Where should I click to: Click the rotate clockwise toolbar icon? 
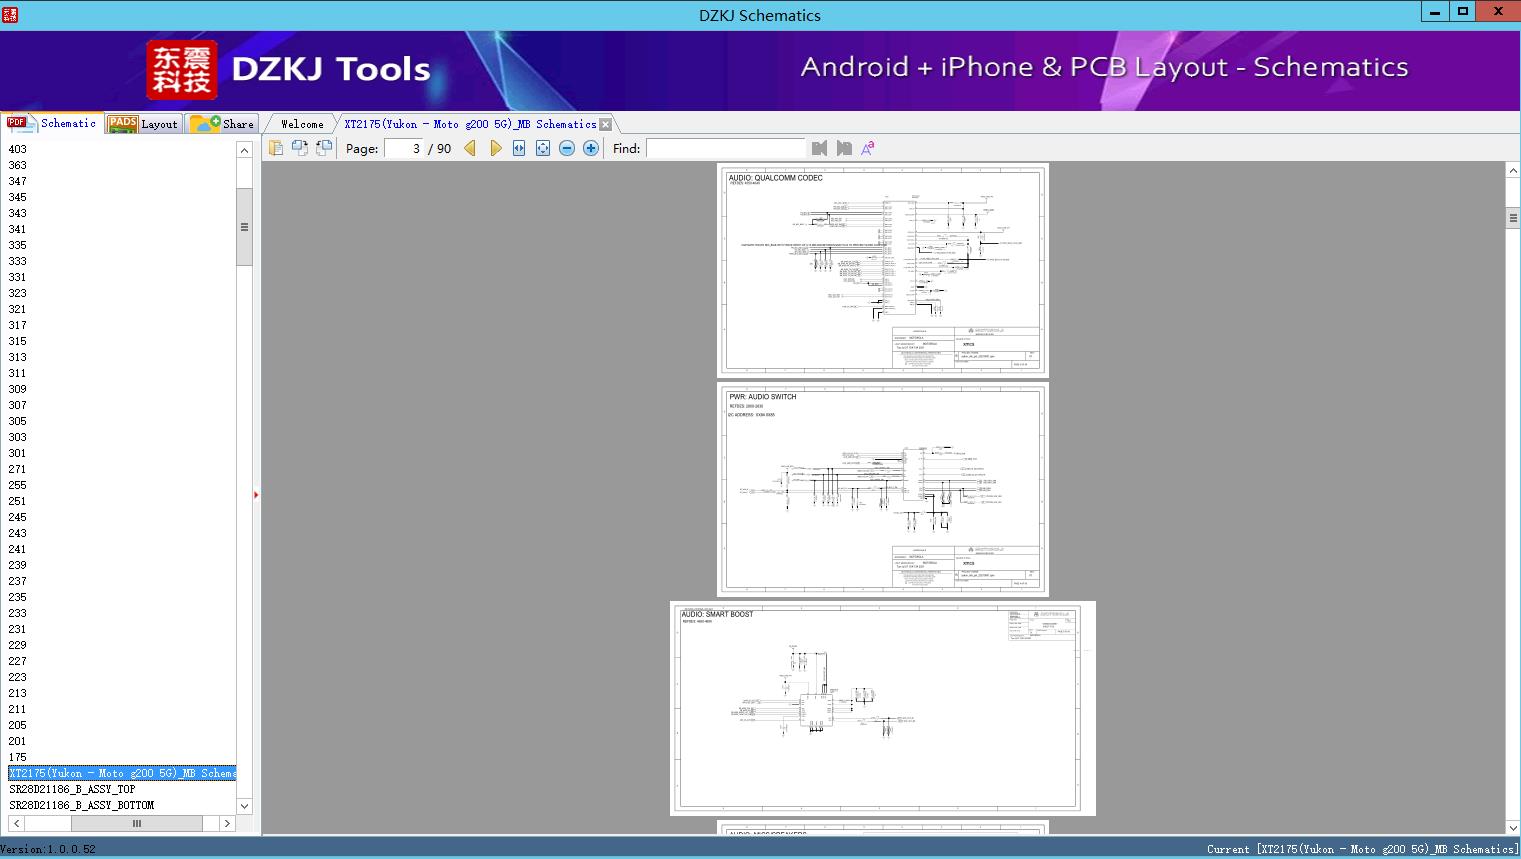tap(324, 148)
